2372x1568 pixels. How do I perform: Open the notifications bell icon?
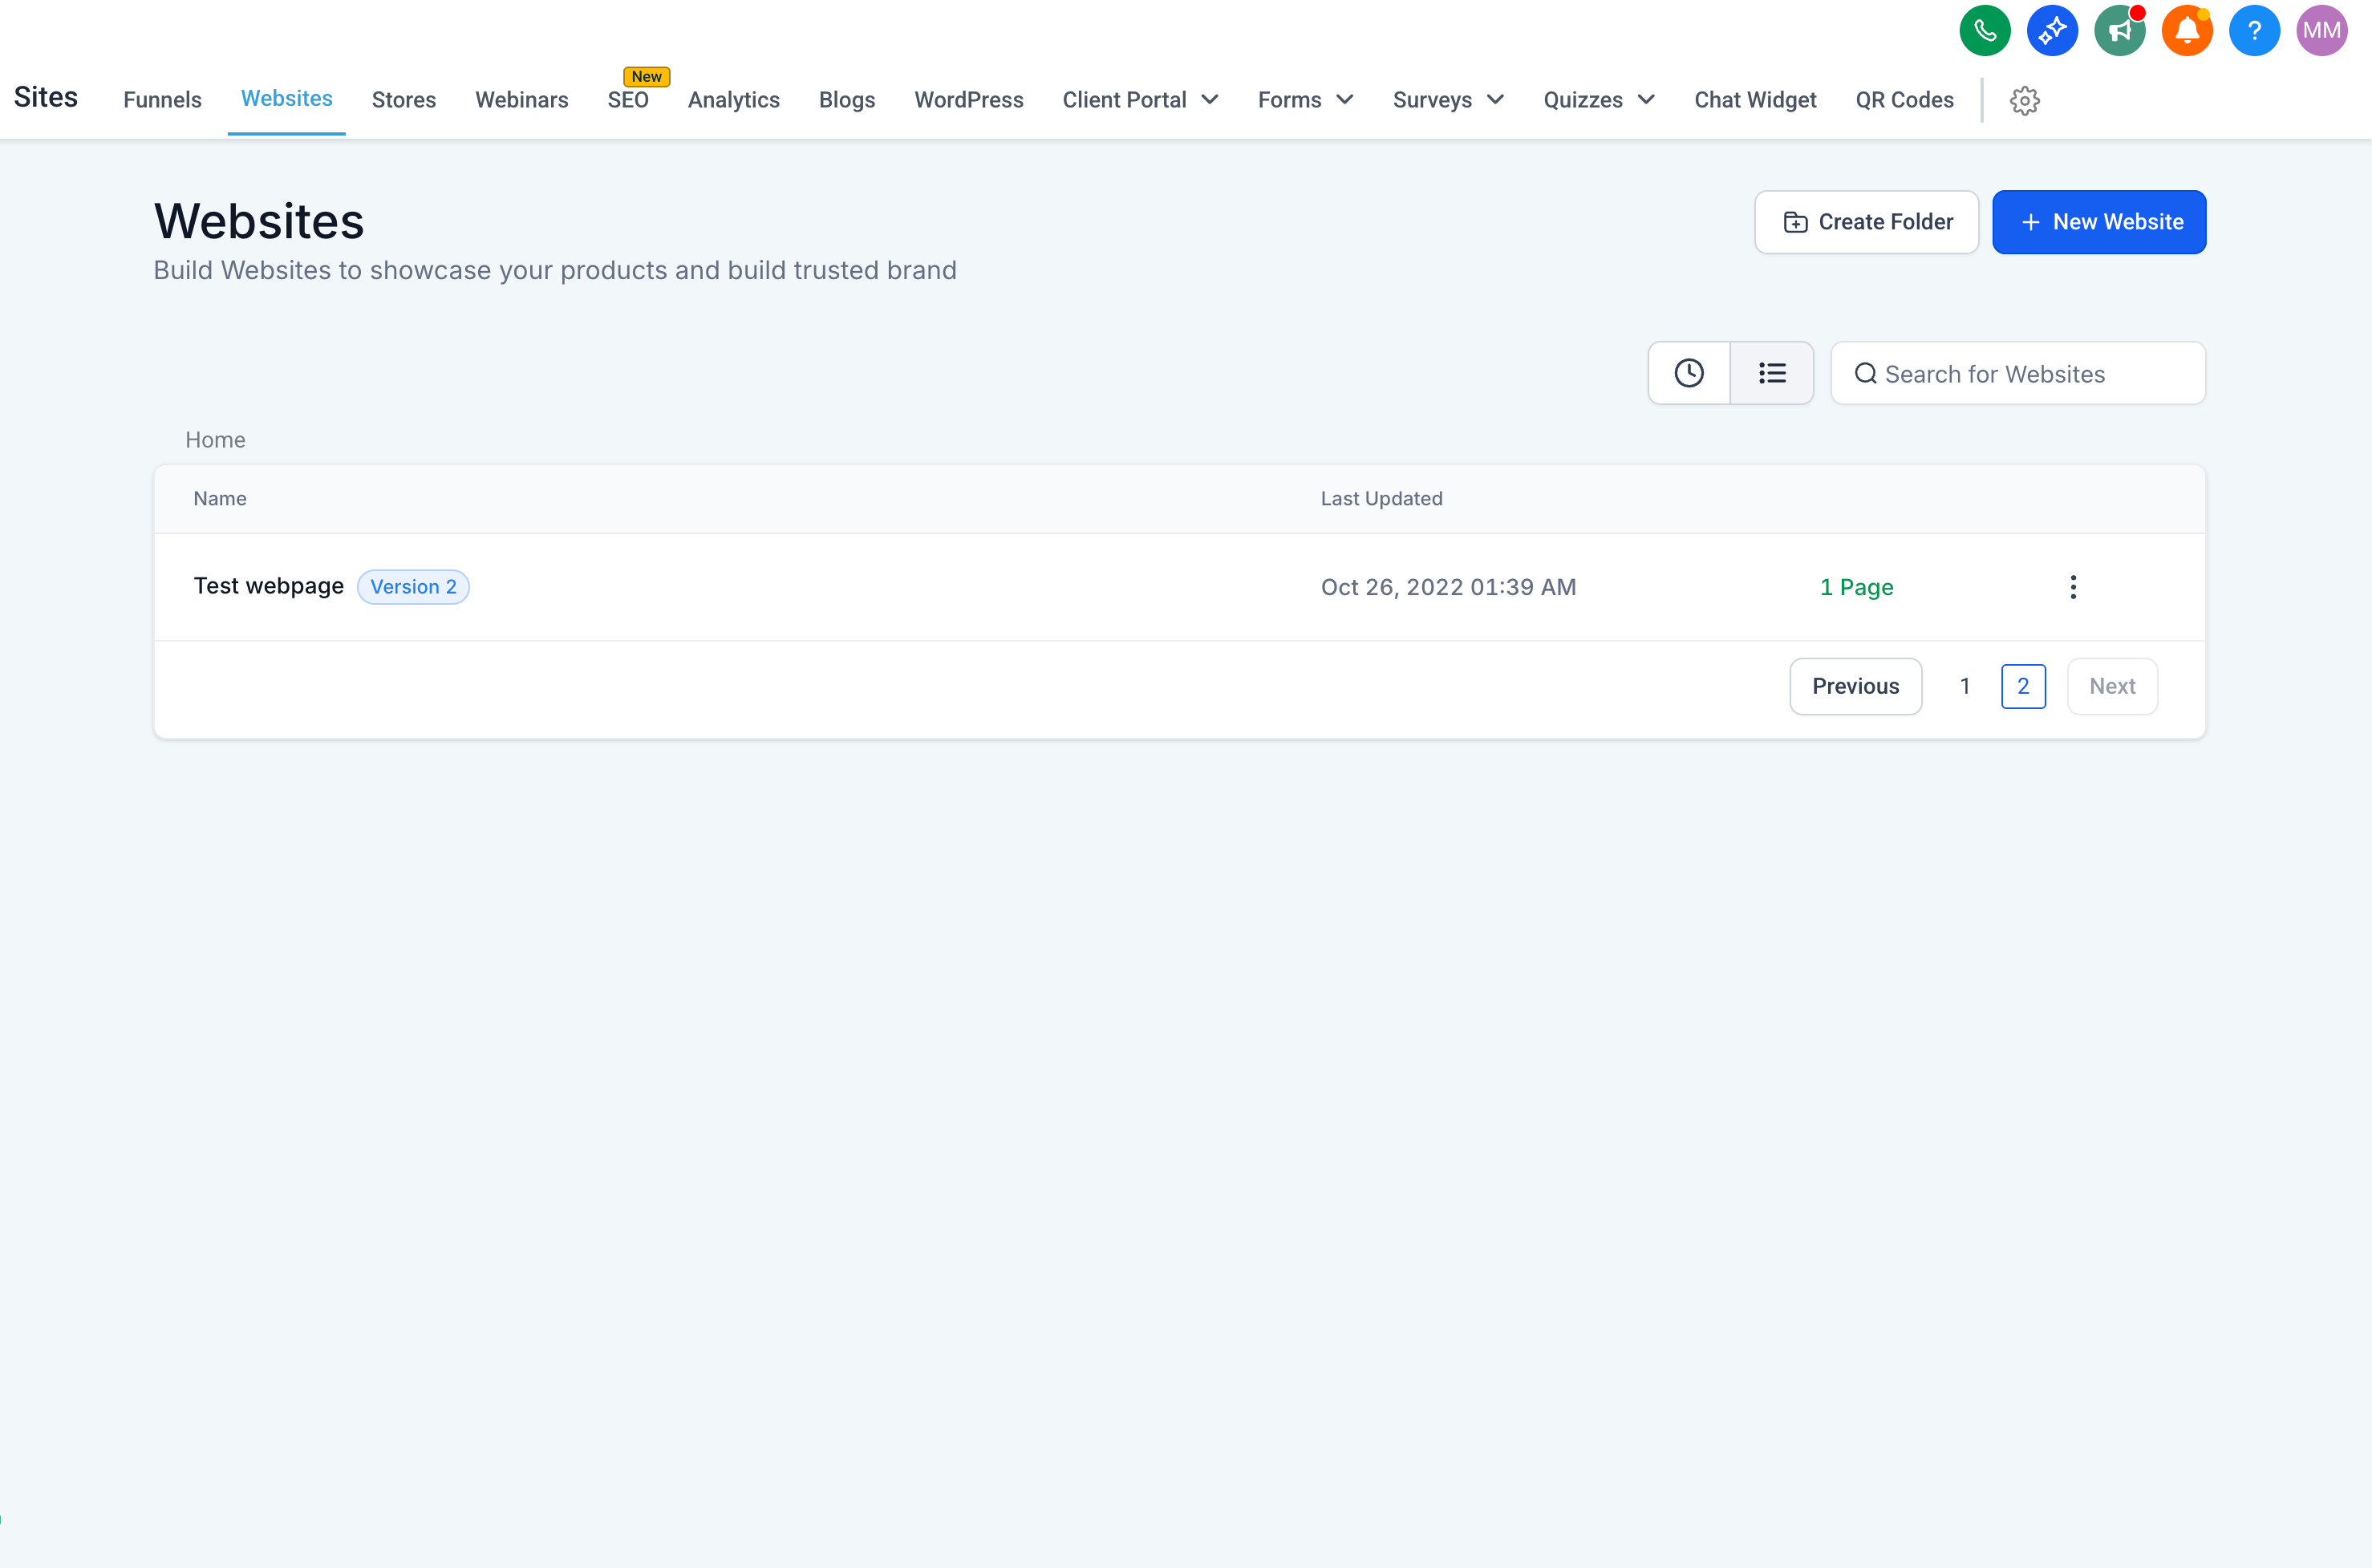point(2187,30)
